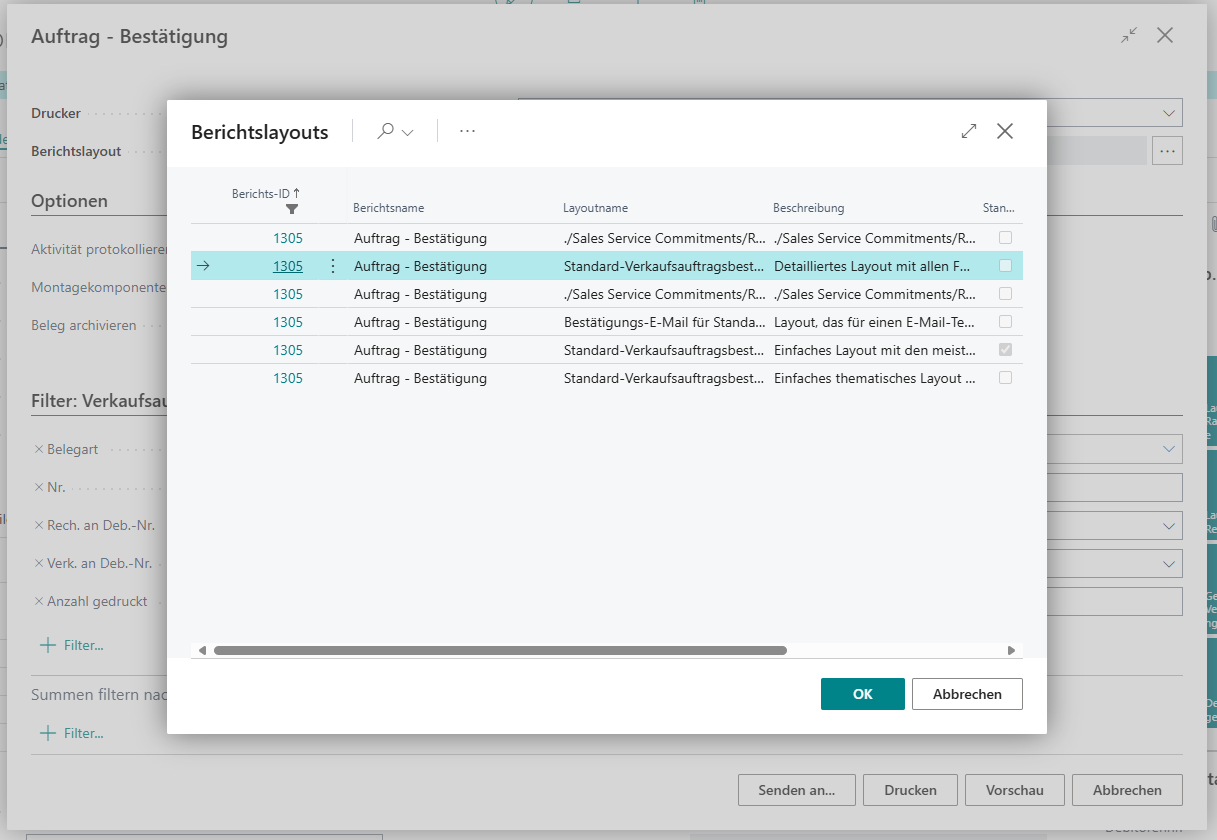Open 1305 link in the Detailliertes Layout row
Screen dimensions: 1217x840
coord(288,266)
